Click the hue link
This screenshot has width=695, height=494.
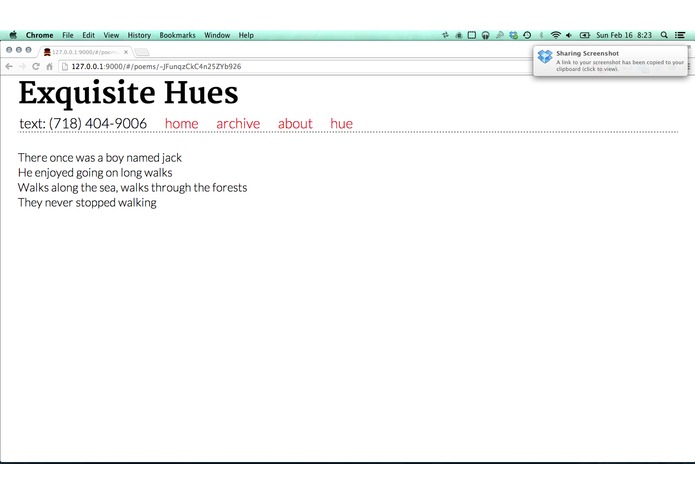341,124
